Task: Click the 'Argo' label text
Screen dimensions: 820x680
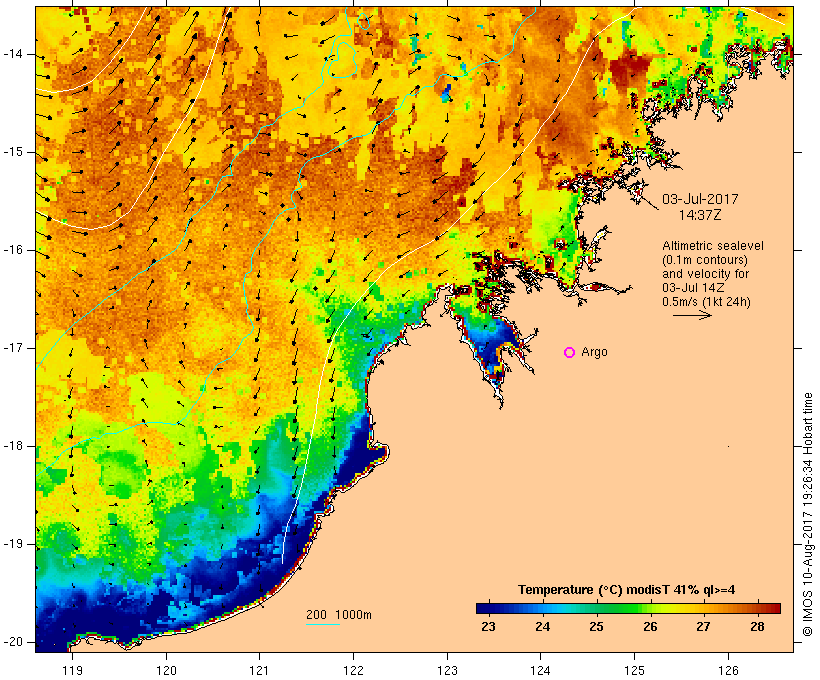Action: pyautogui.click(x=595, y=353)
